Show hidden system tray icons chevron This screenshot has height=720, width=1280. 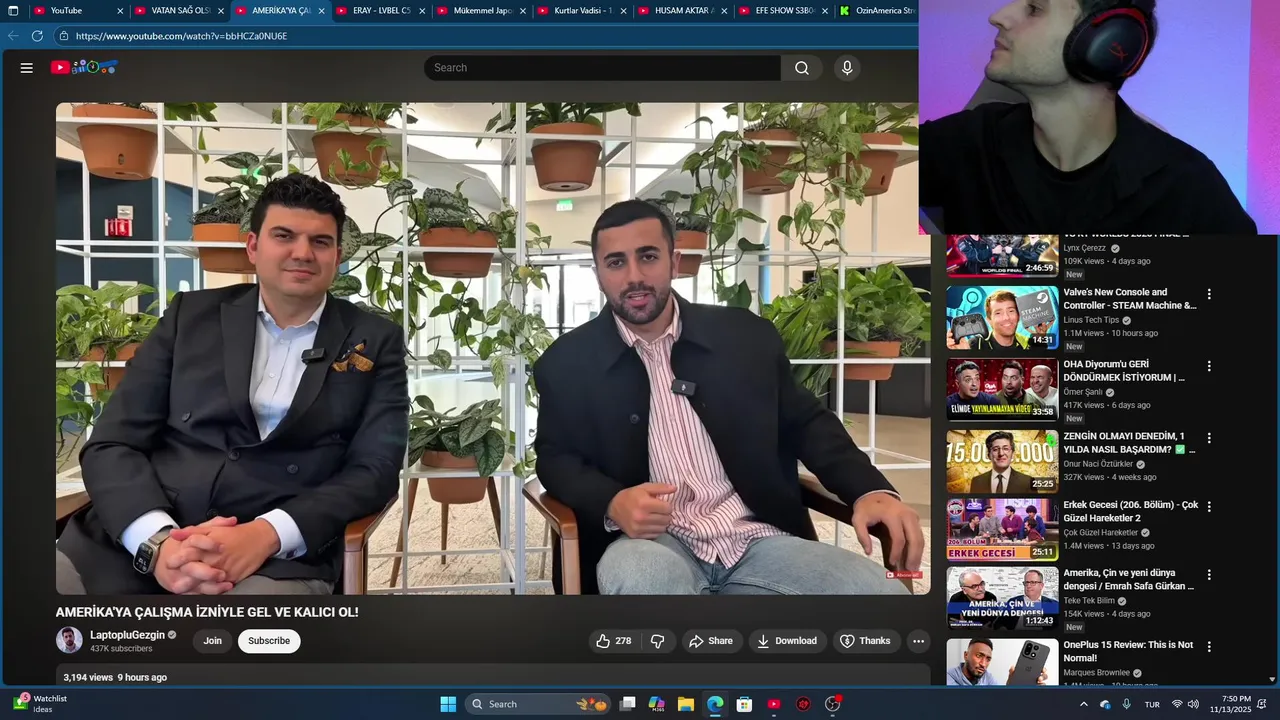click(x=1083, y=705)
